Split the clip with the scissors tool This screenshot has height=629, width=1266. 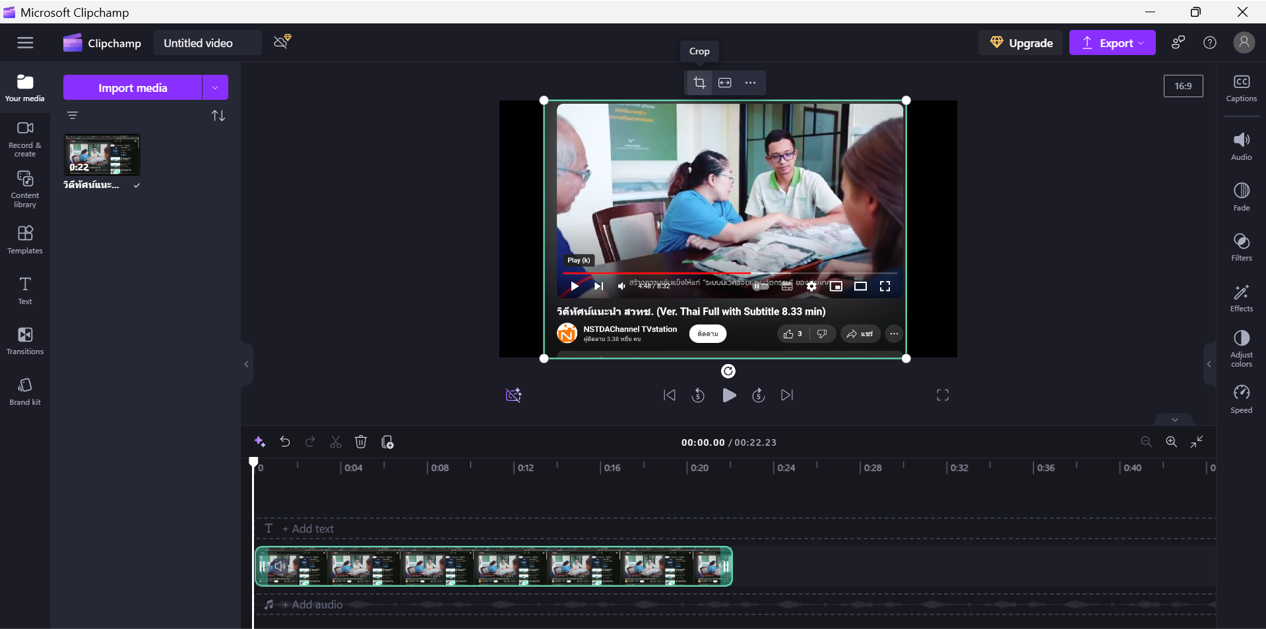pos(335,441)
